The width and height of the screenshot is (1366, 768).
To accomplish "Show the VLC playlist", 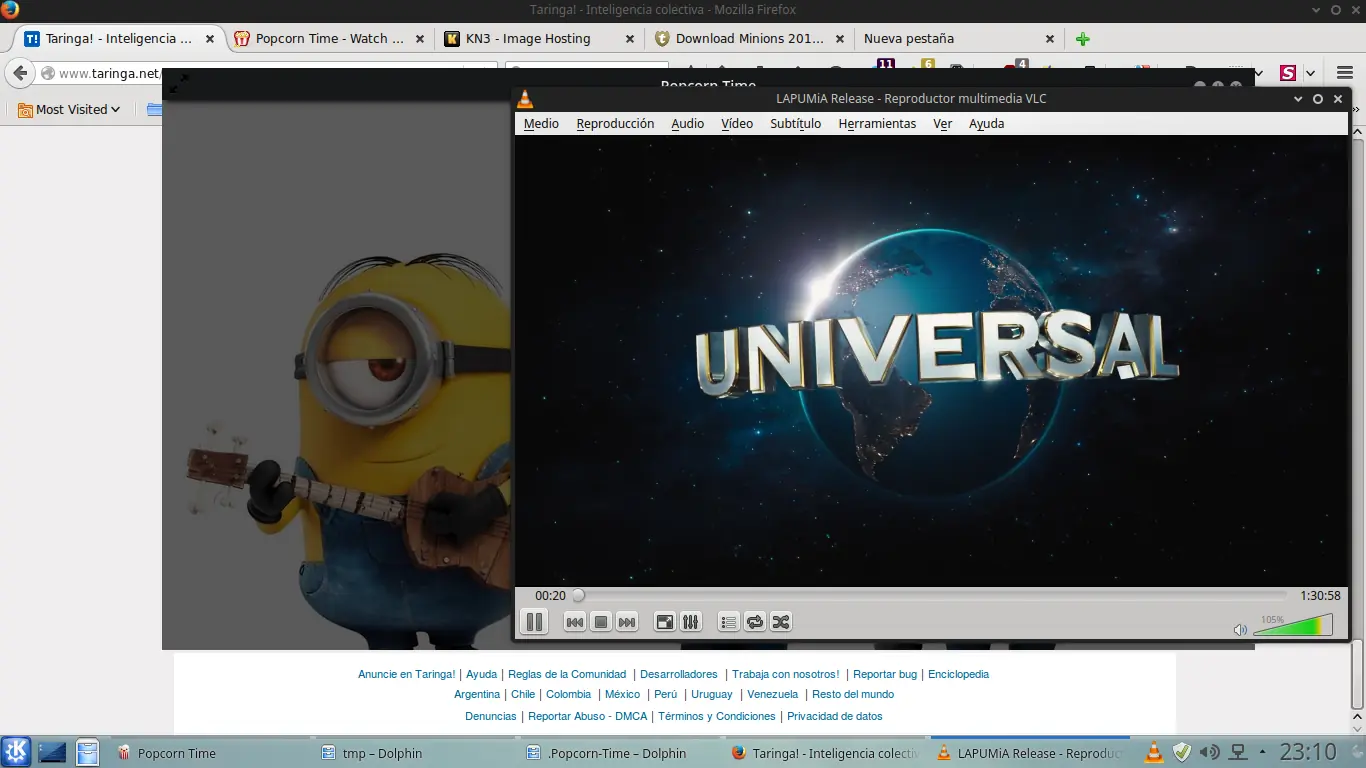I will [729, 622].
